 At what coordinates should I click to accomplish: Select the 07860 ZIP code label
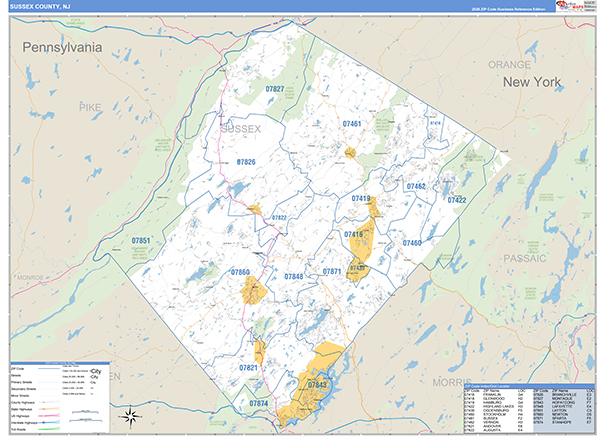pos(240,272)
